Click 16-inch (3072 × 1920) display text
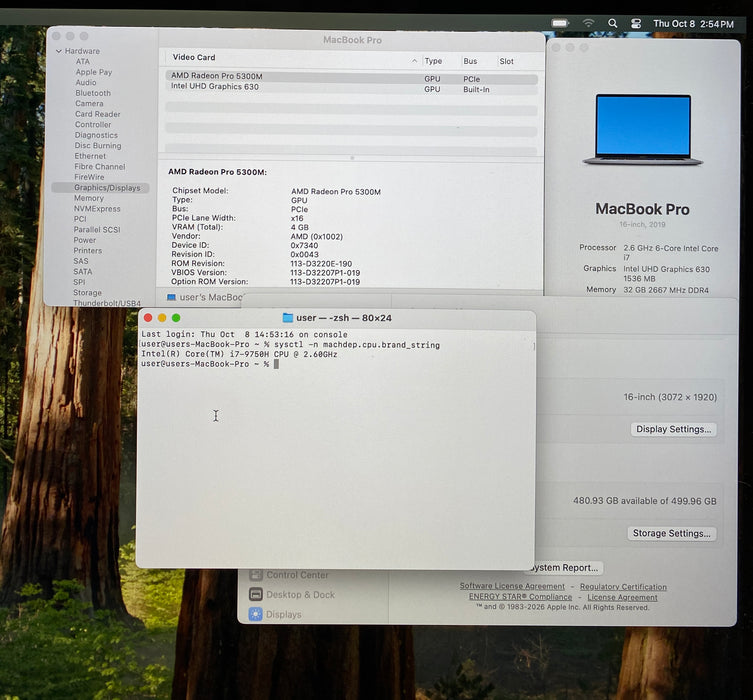This screenshot has height=700, width=753. [x=670, y=397]
